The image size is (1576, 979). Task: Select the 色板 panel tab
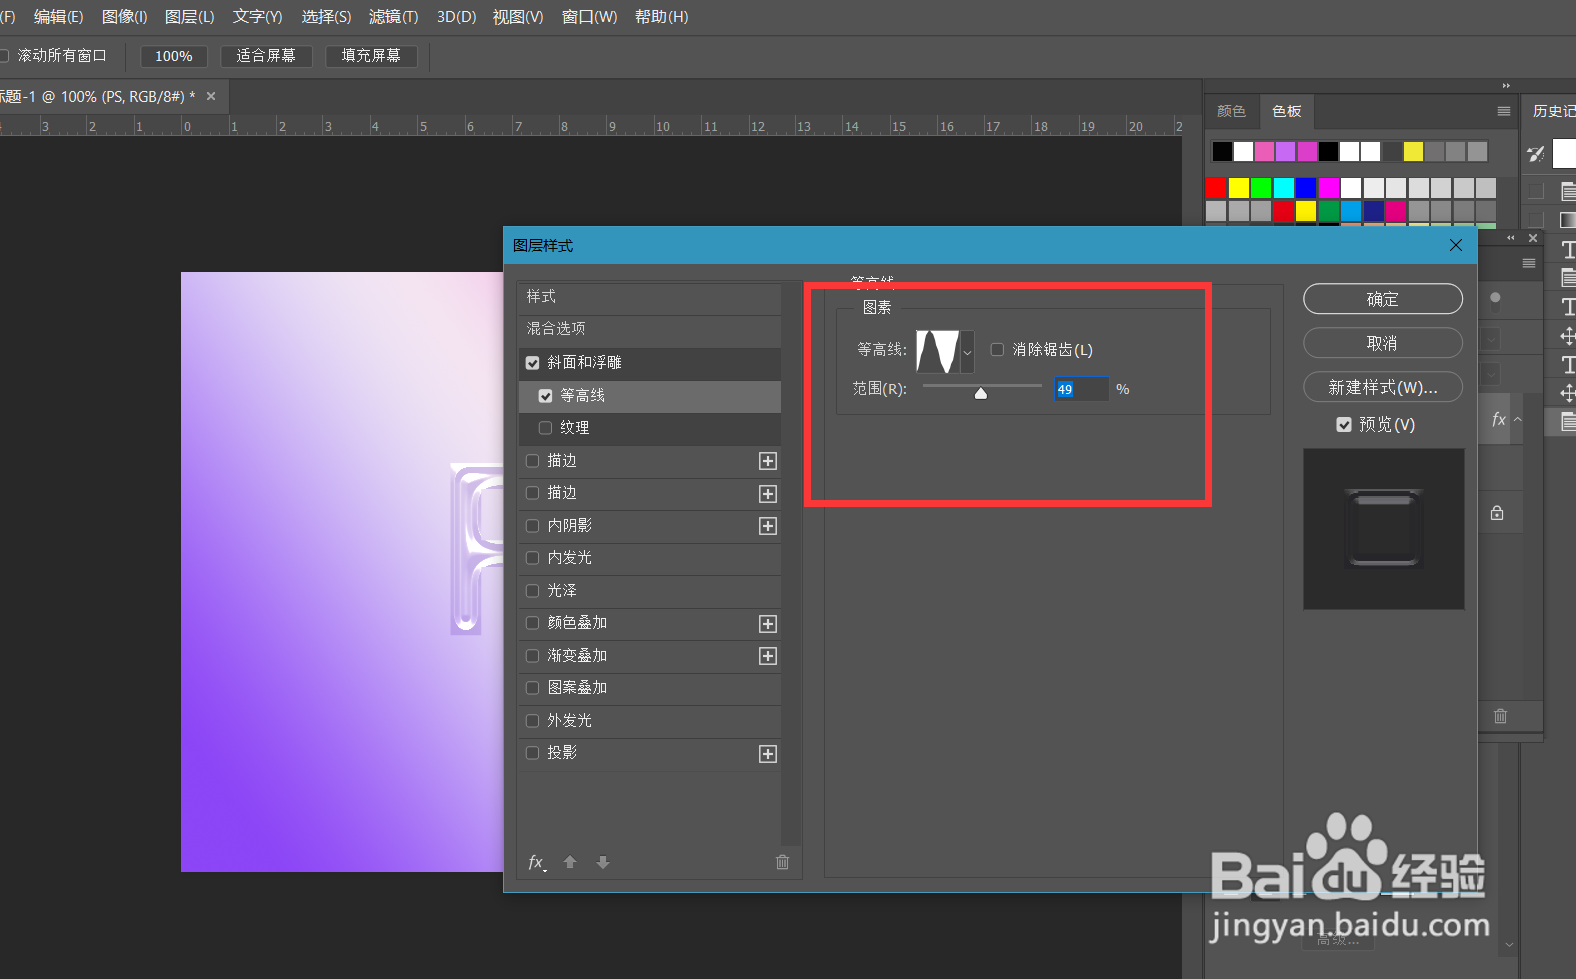[1286, 111]
